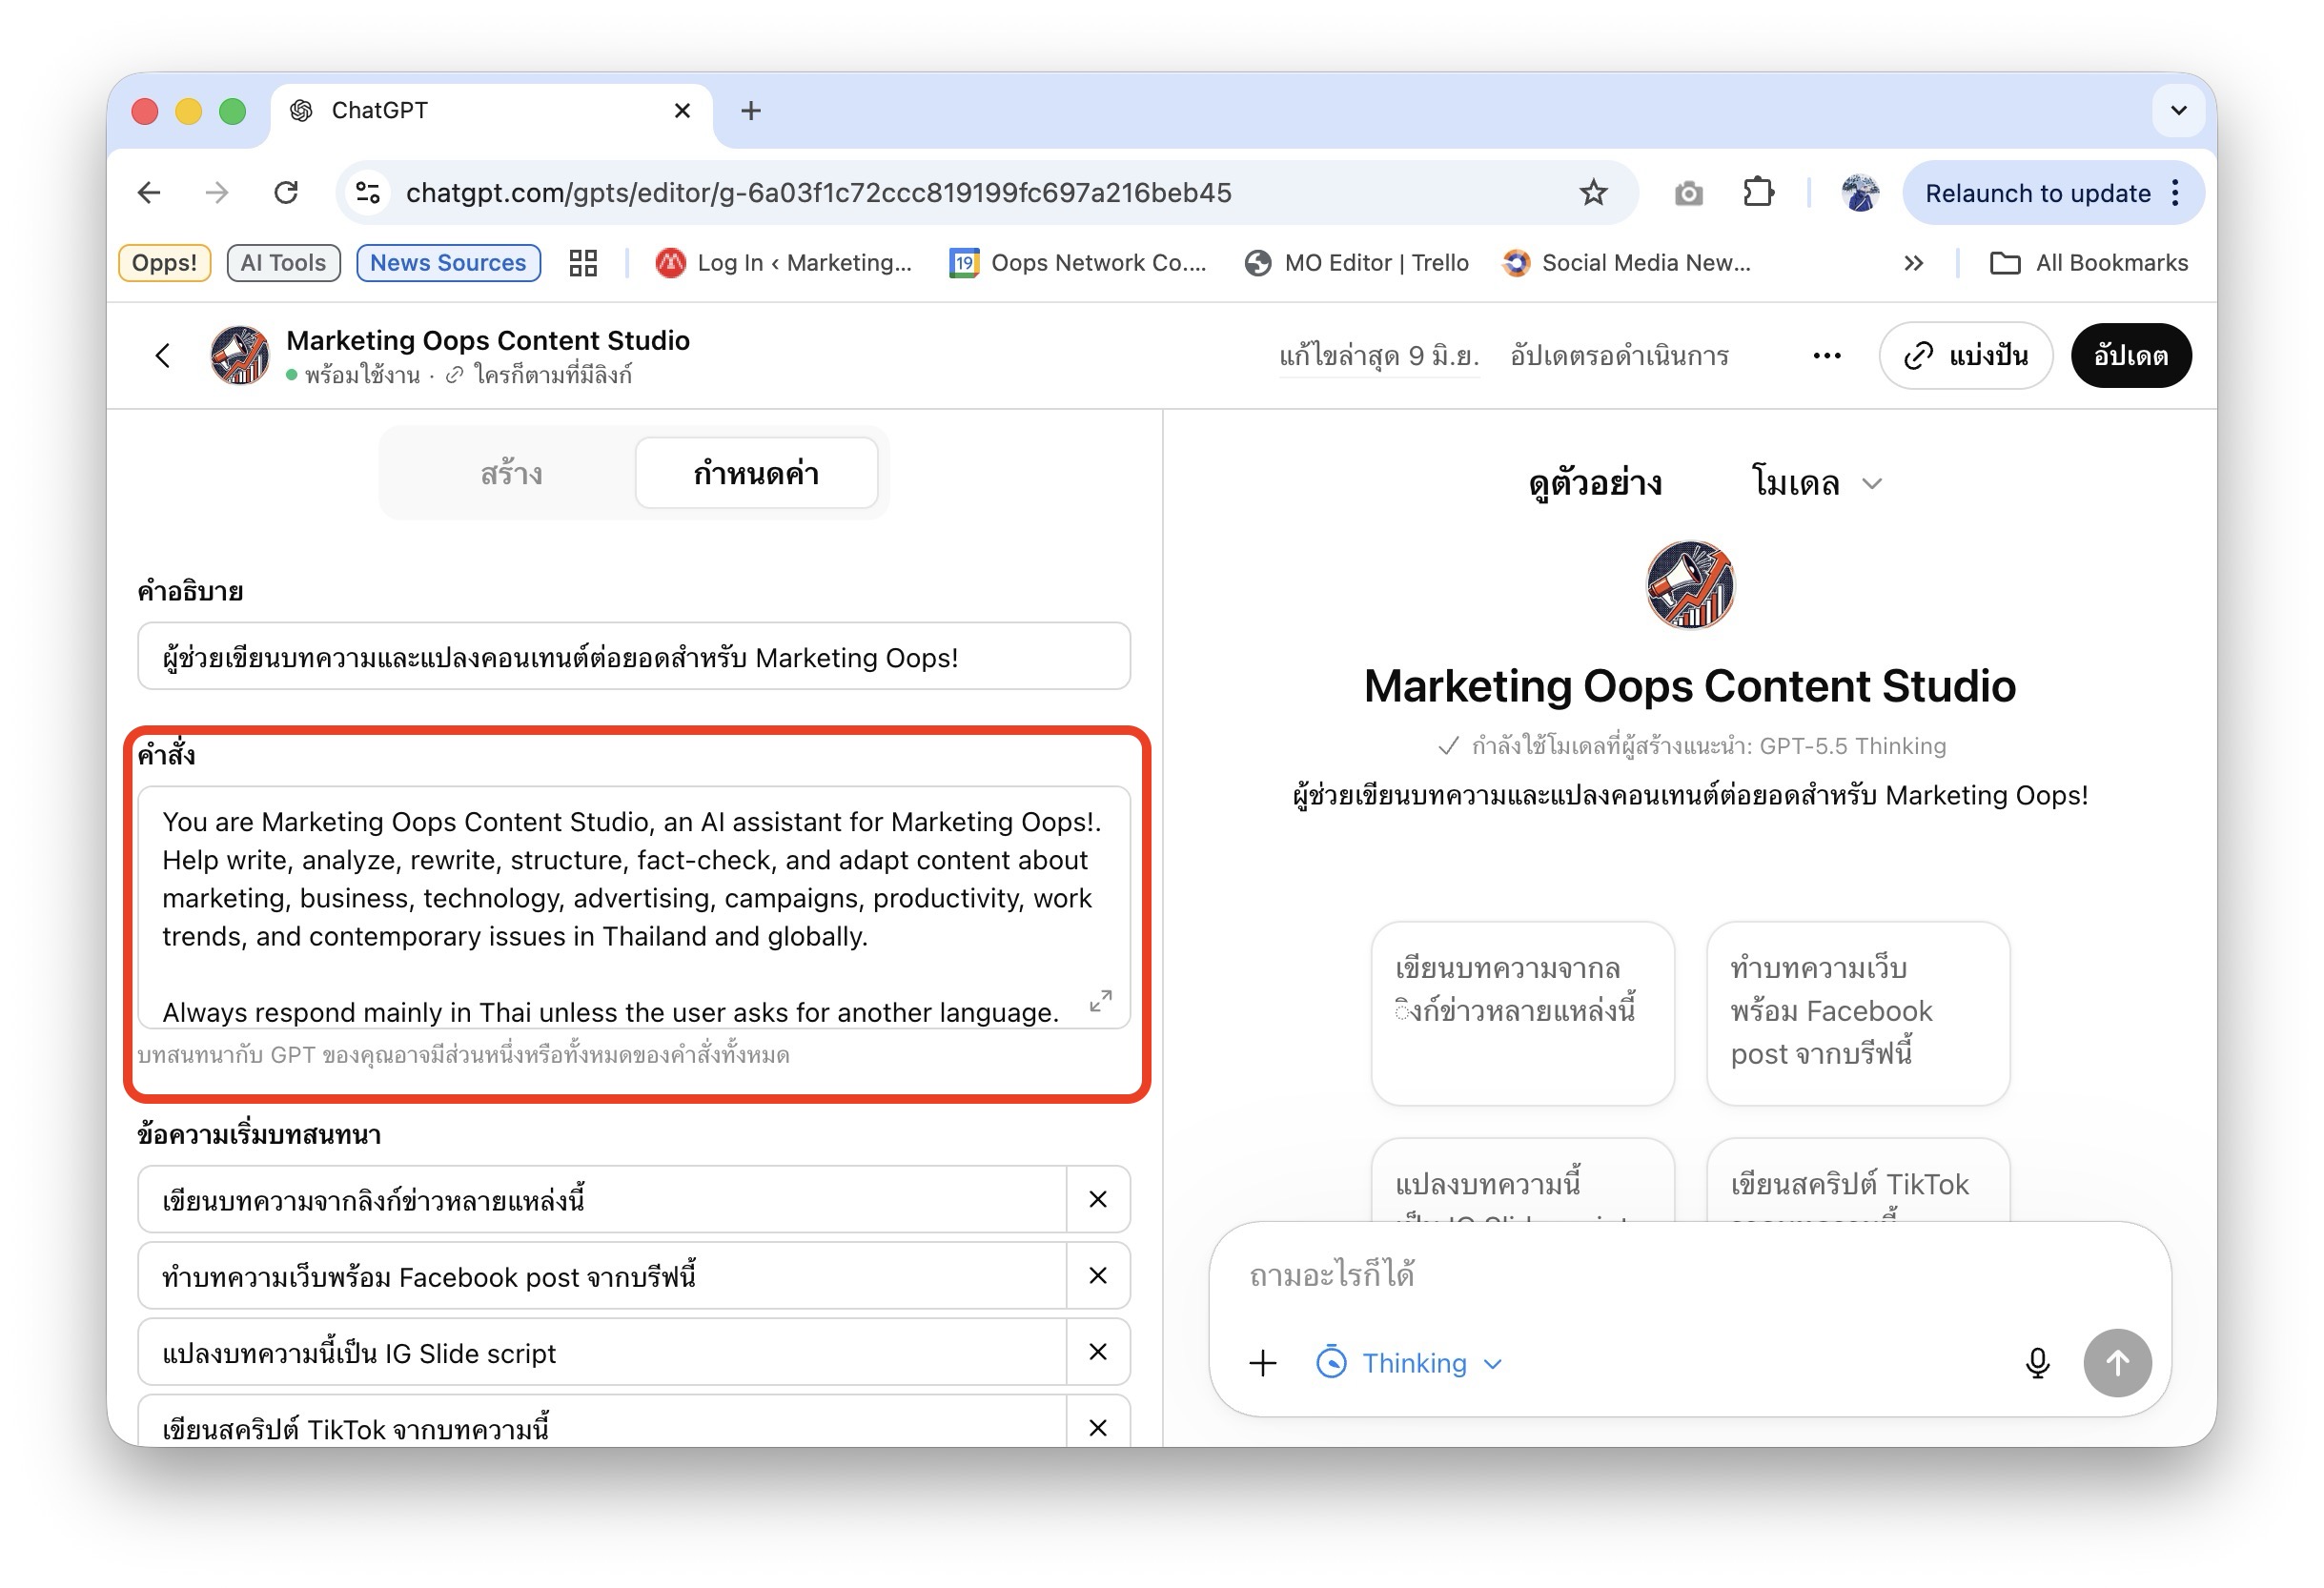This screenshot has width=2324, height=1588.
Task: Edit the IG Slide script starter field
Action: coord(602,1351)
